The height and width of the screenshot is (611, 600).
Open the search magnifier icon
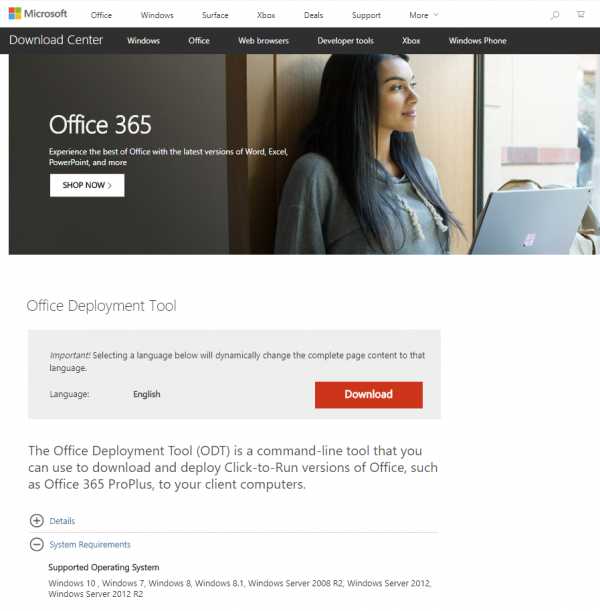(555, 15)
